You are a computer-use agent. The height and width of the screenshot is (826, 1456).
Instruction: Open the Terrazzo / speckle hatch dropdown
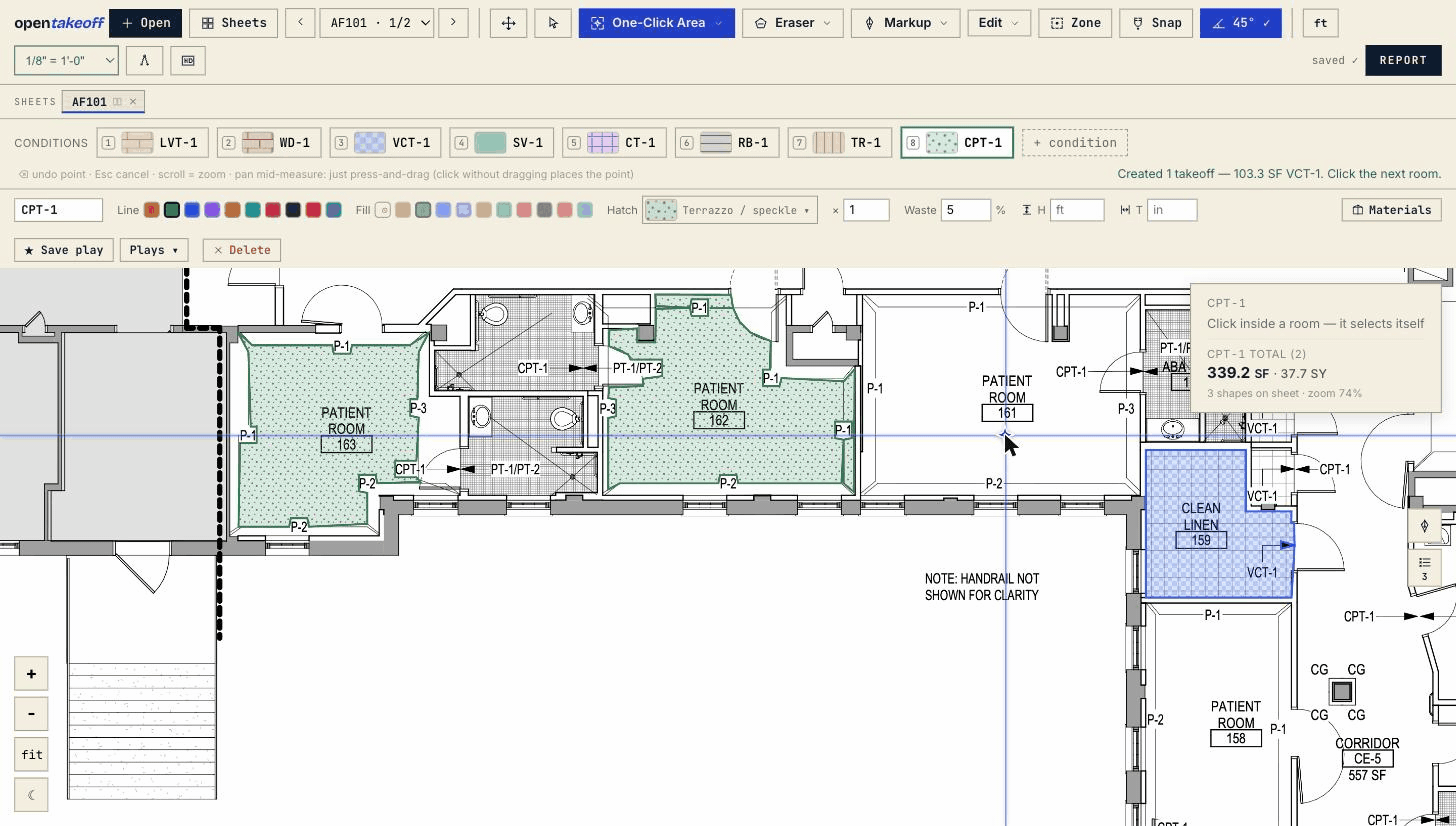(729, 210)
